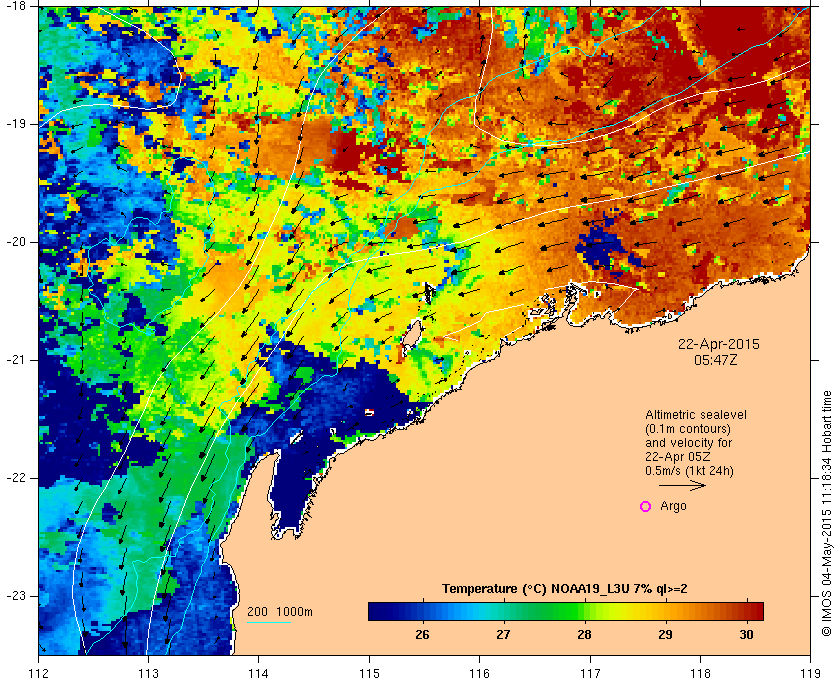Click the 'Argo' legend label
The image size is (840, 680).
pyautogui.click(x=673, y=506)
